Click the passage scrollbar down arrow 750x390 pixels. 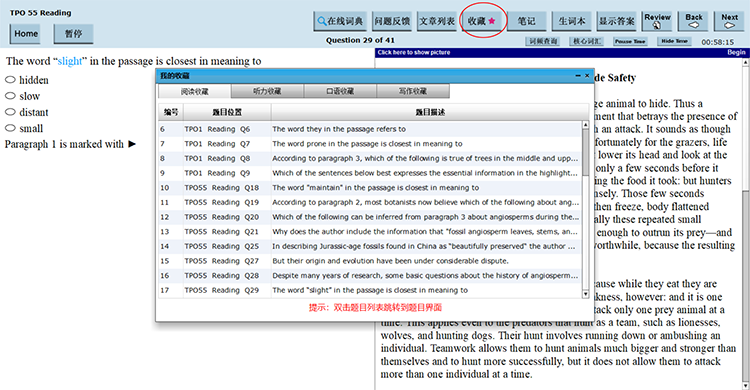pyautogui.click(x=746, y=385)
